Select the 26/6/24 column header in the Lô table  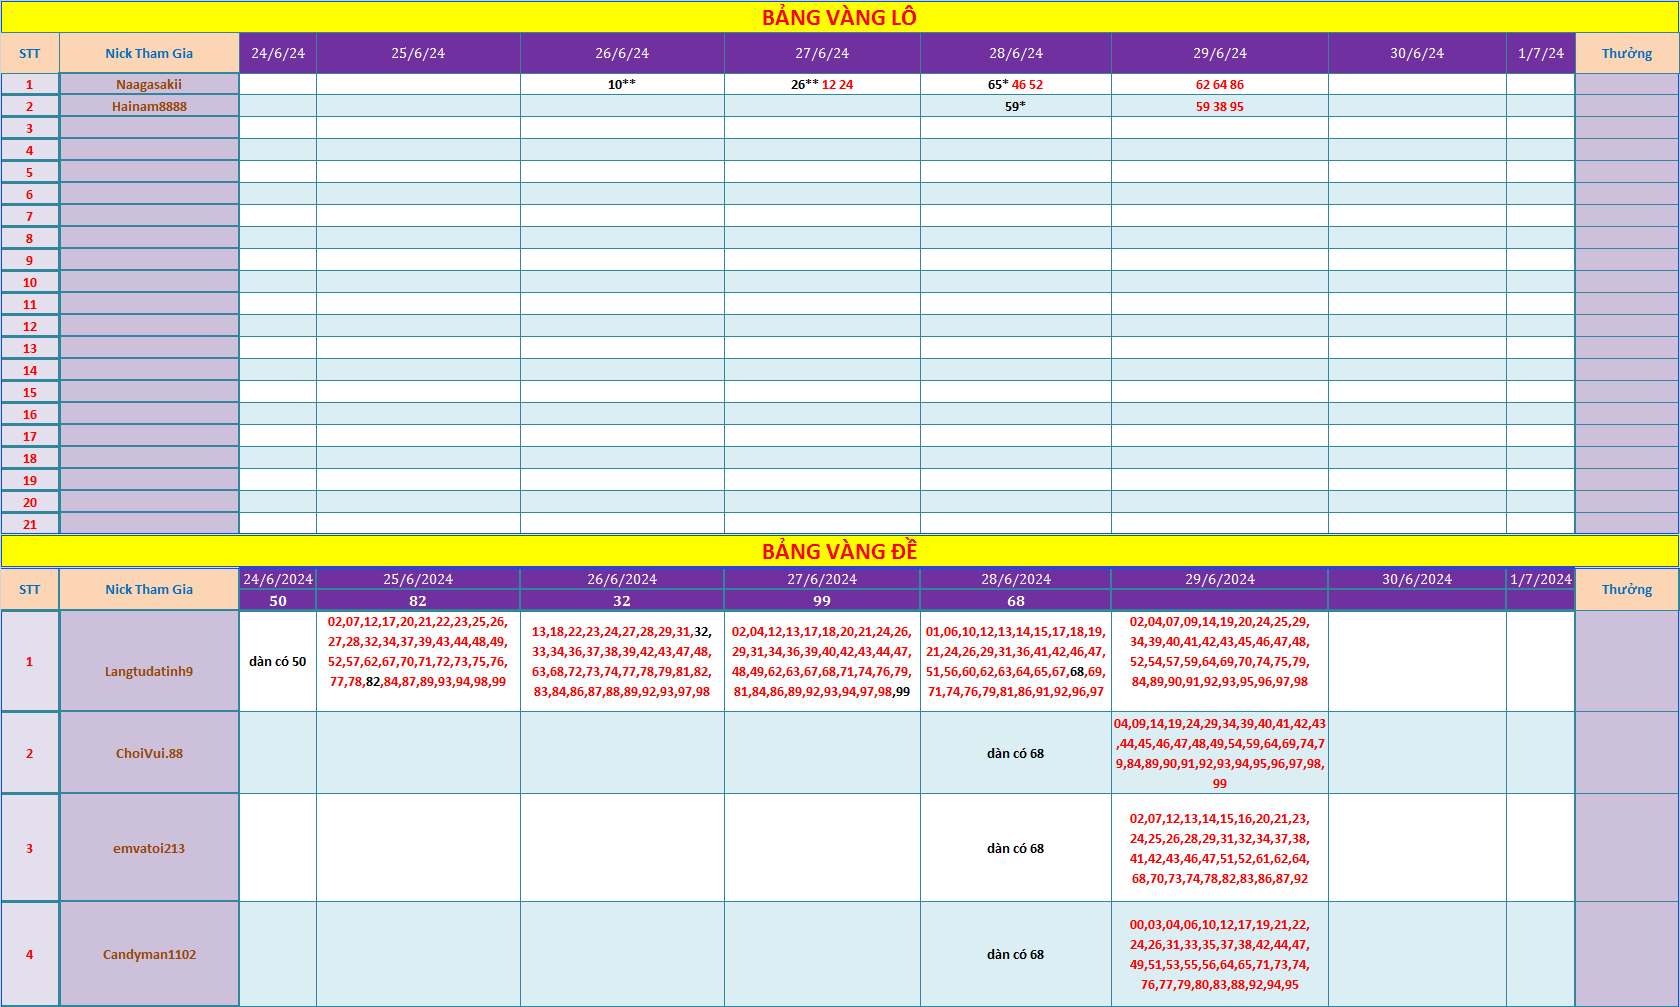(x=622, y=53)
